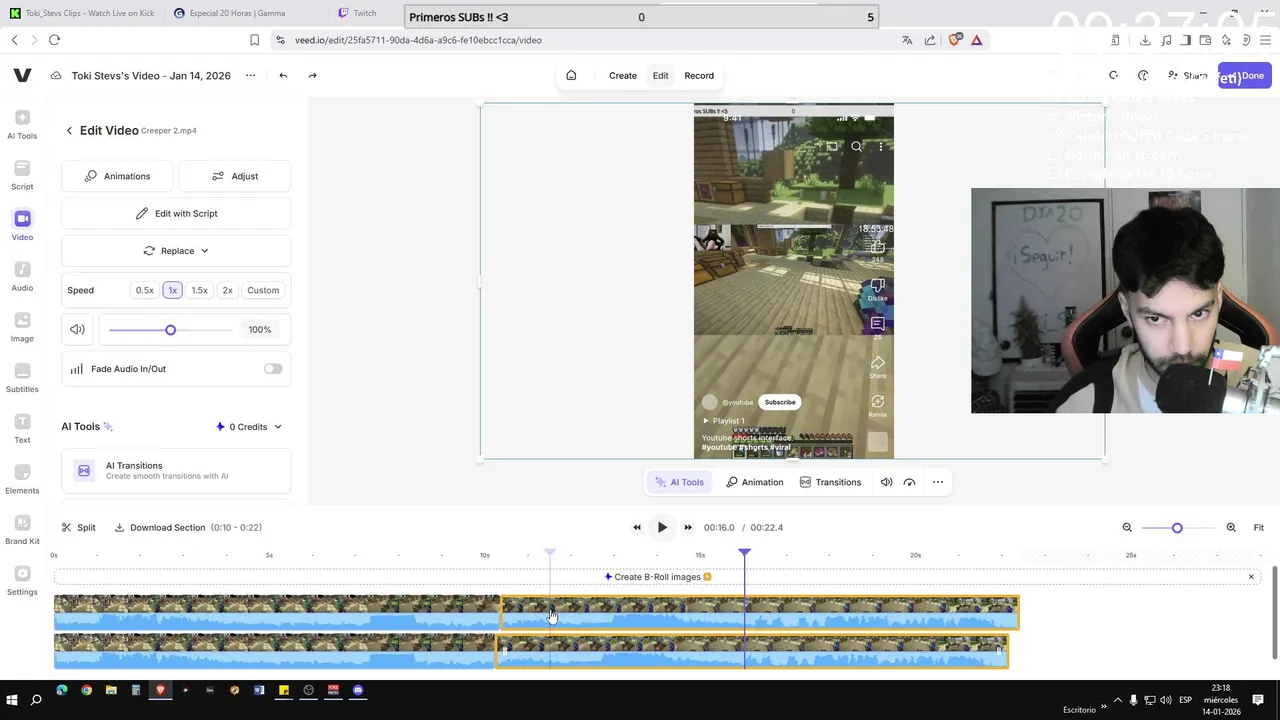The width and height of the screenshot is (1280, 720).
Task: Open the Audio sidebar panel
Action: [x=22, y=277]
